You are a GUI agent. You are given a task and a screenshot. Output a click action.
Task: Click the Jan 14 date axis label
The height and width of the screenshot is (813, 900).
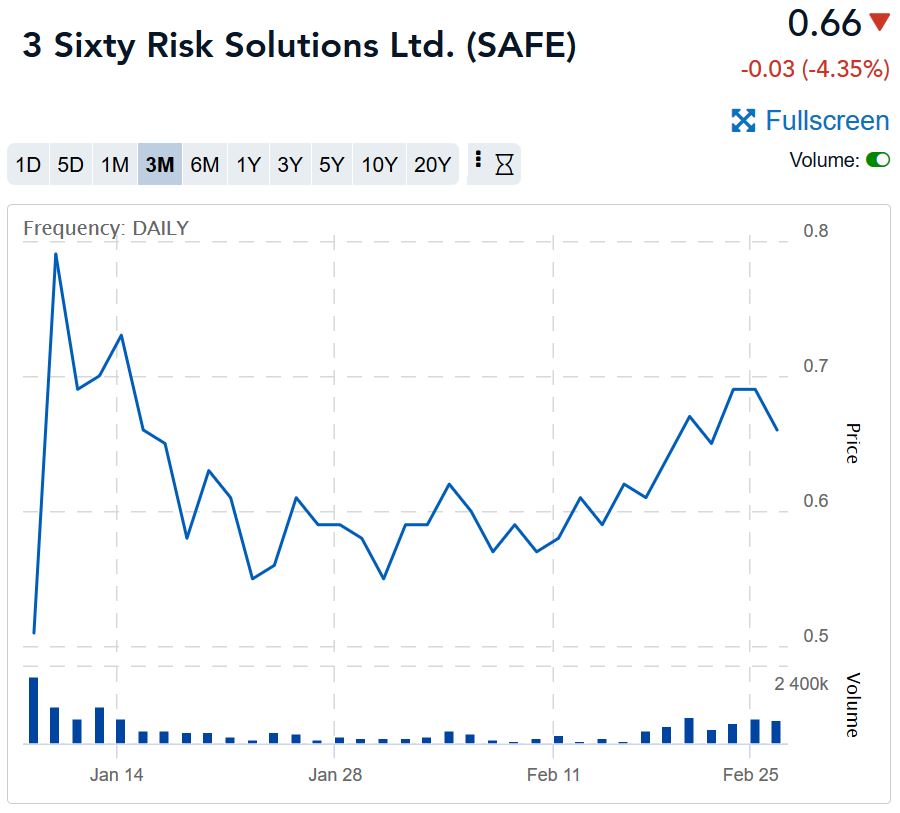point(117,775)
